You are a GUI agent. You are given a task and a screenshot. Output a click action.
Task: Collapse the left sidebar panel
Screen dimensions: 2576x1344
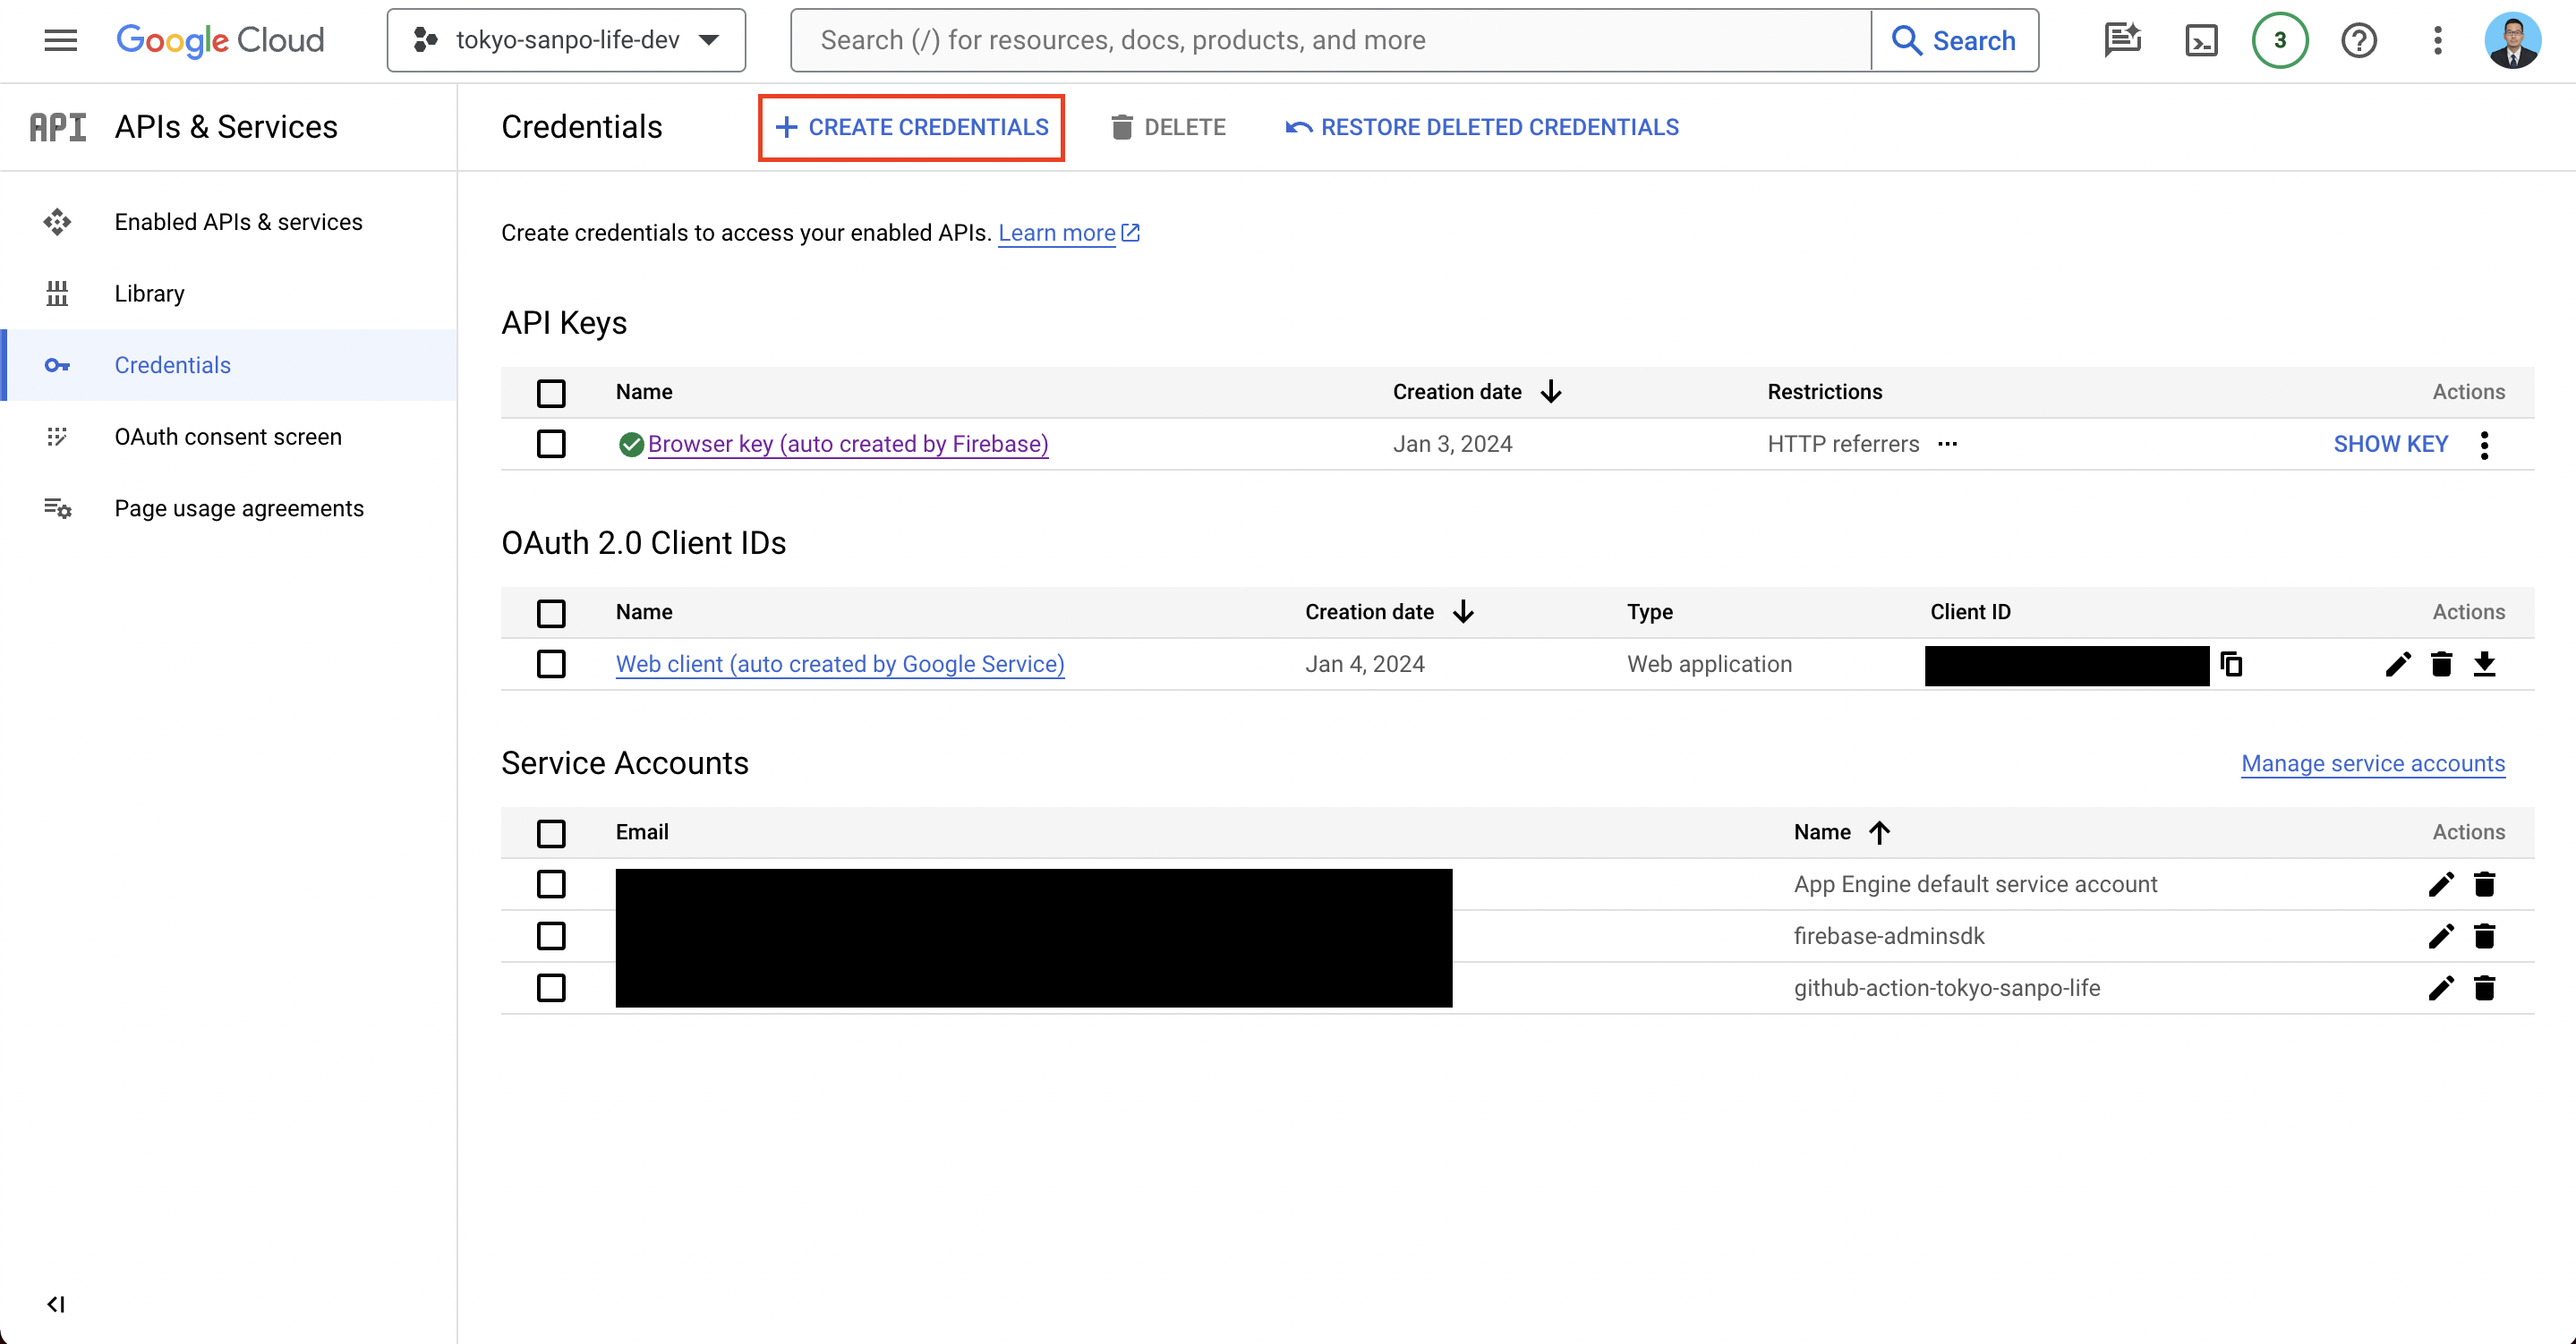(x=56, y=1304)
